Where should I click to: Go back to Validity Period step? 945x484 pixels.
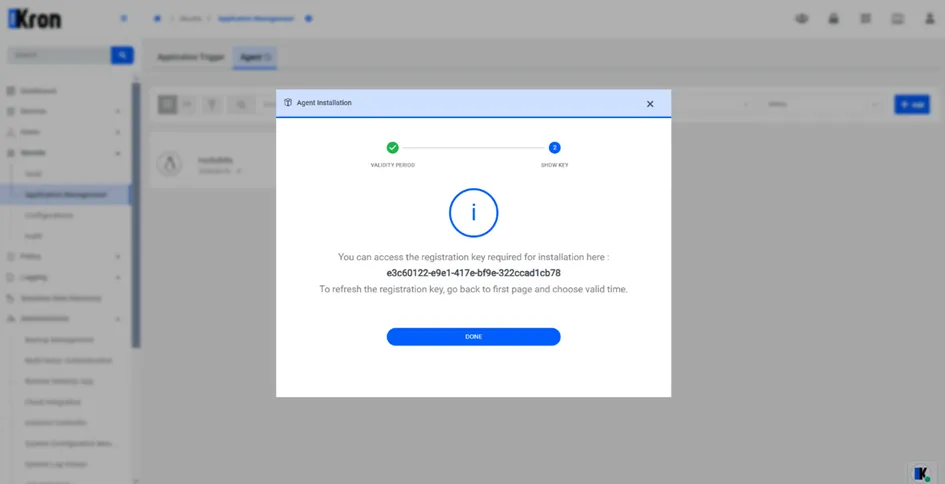click(392, 148)
